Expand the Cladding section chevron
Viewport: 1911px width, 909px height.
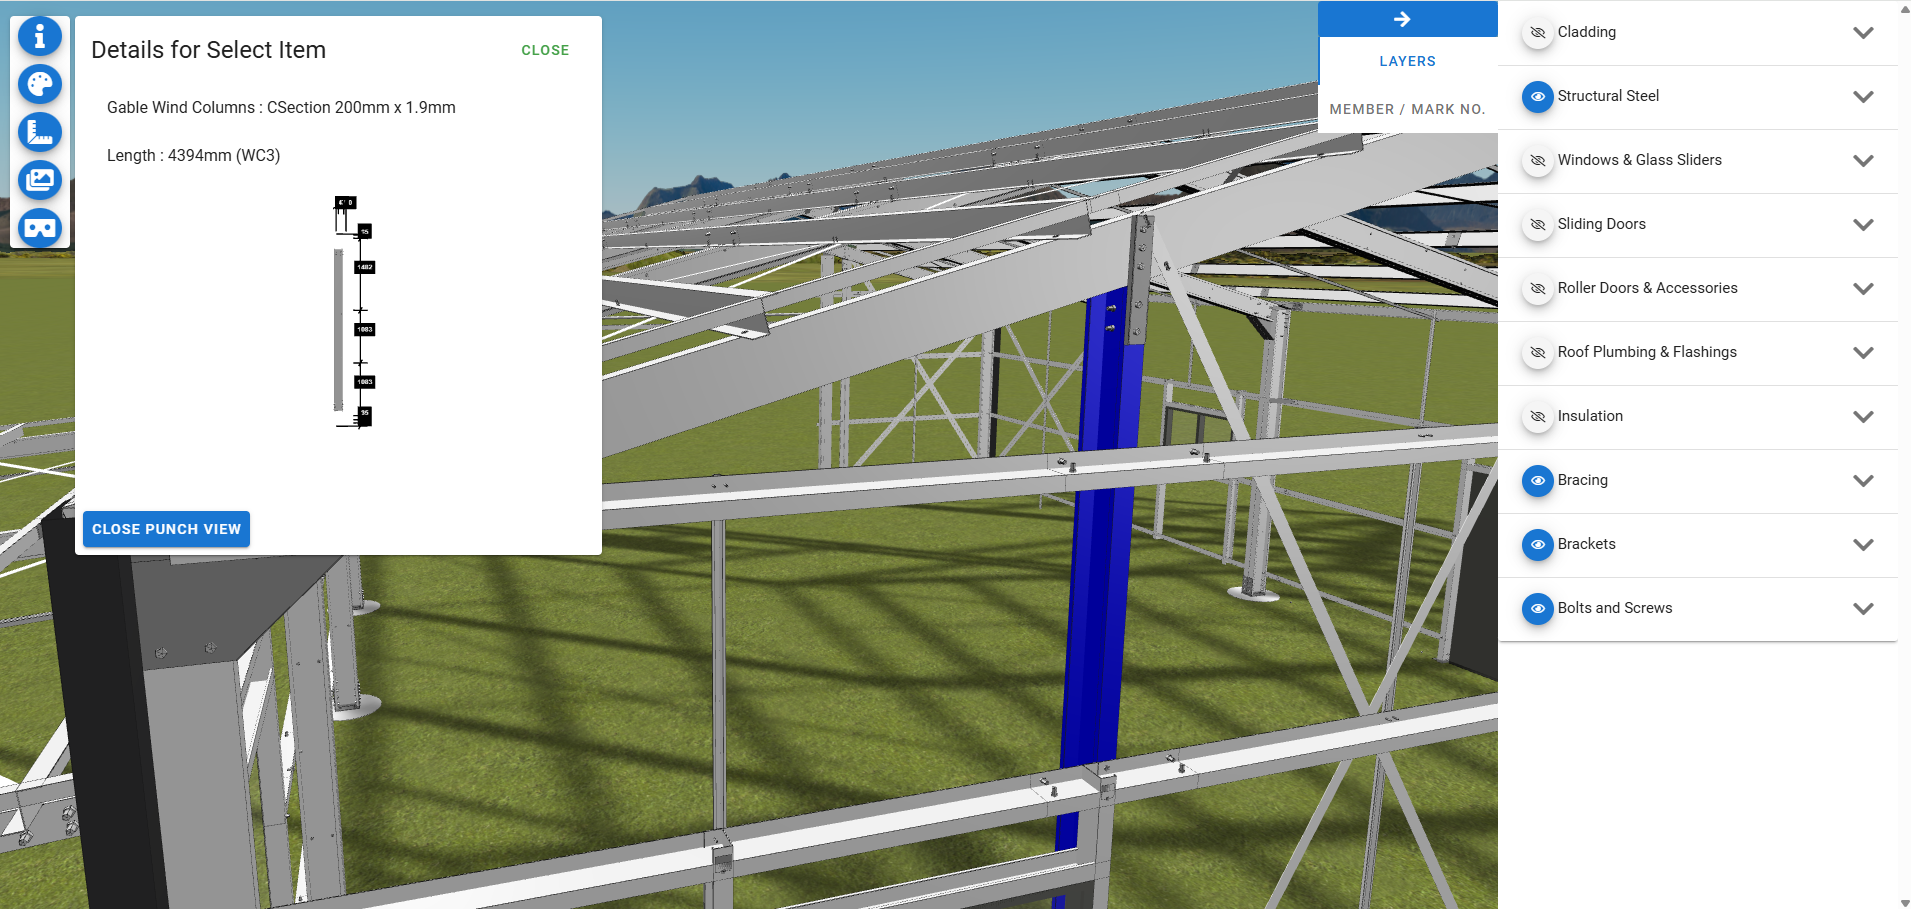coord(1863,33)
